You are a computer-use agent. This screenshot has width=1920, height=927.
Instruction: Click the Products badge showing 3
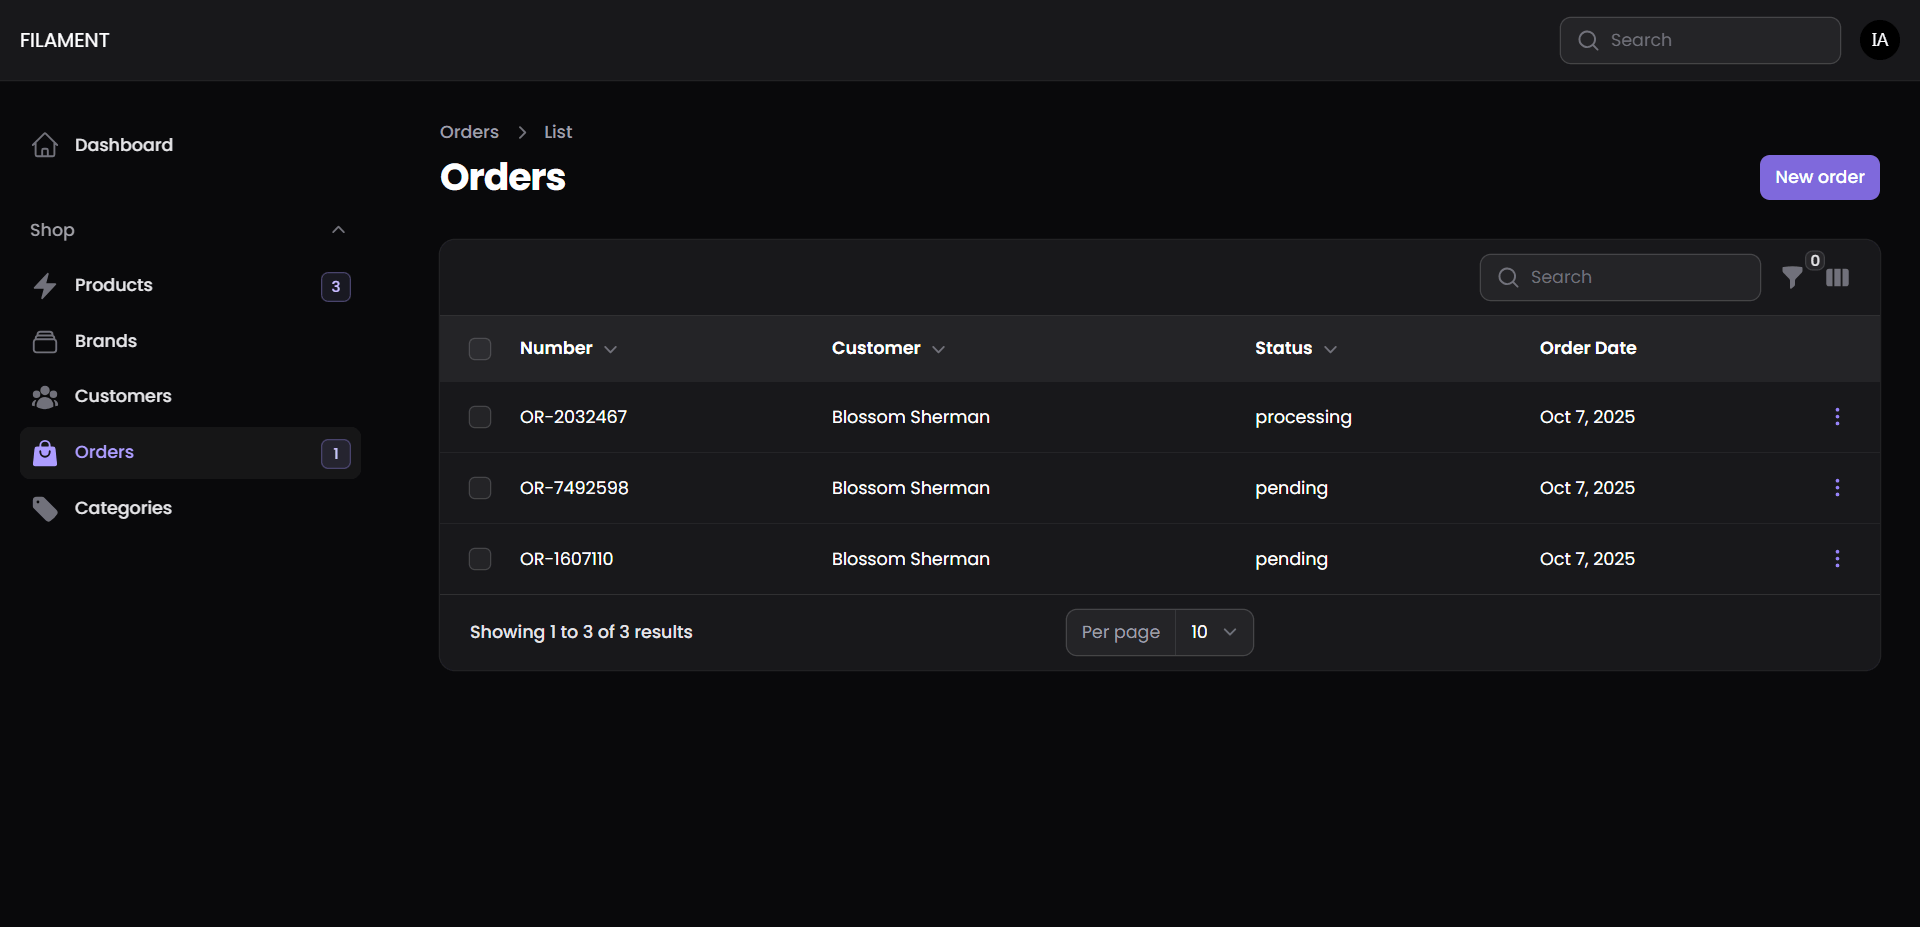coord(336,287)
